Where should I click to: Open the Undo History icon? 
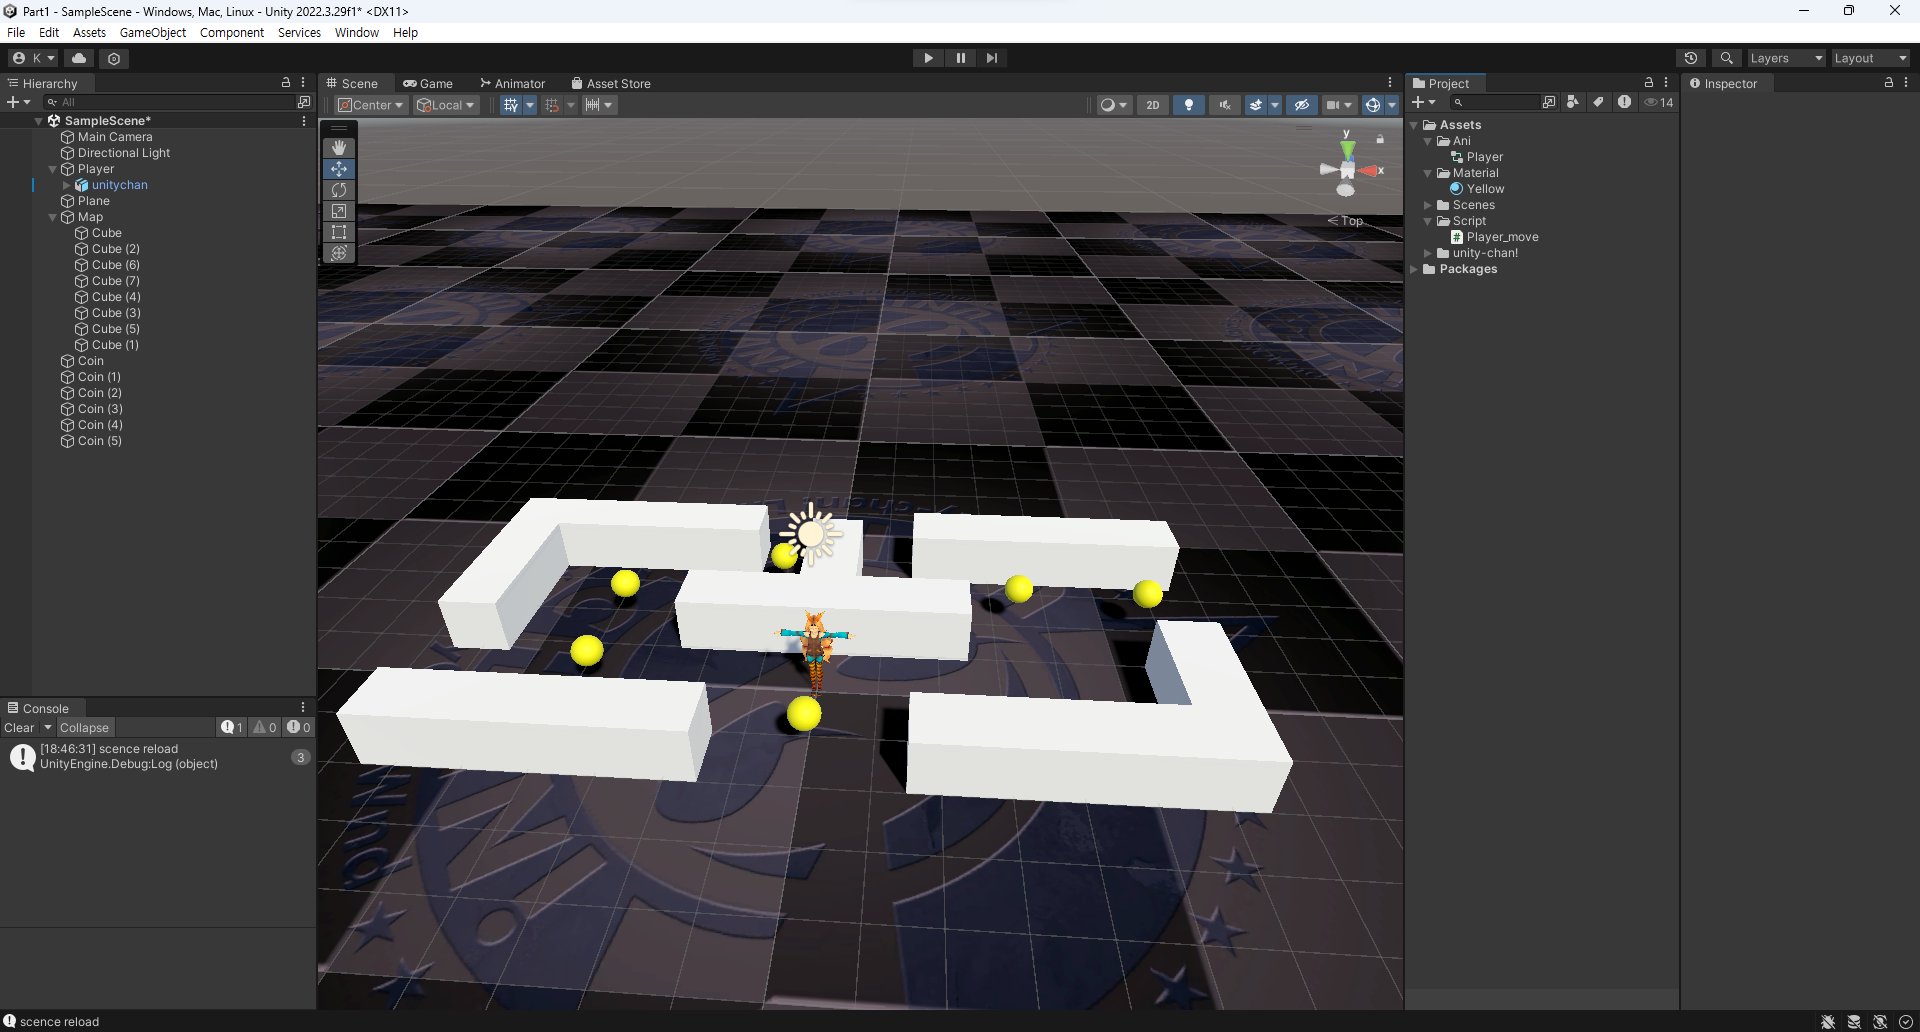point(1691,58)
